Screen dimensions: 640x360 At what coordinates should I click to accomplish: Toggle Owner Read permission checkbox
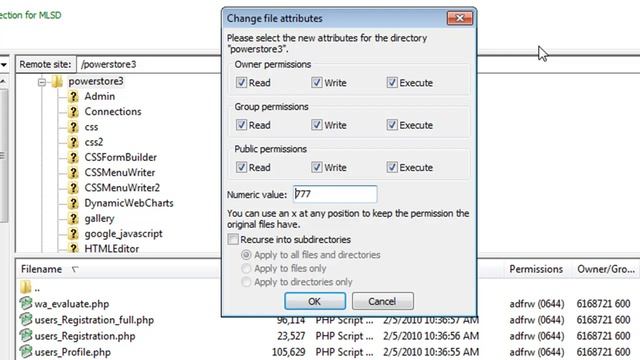241,82
